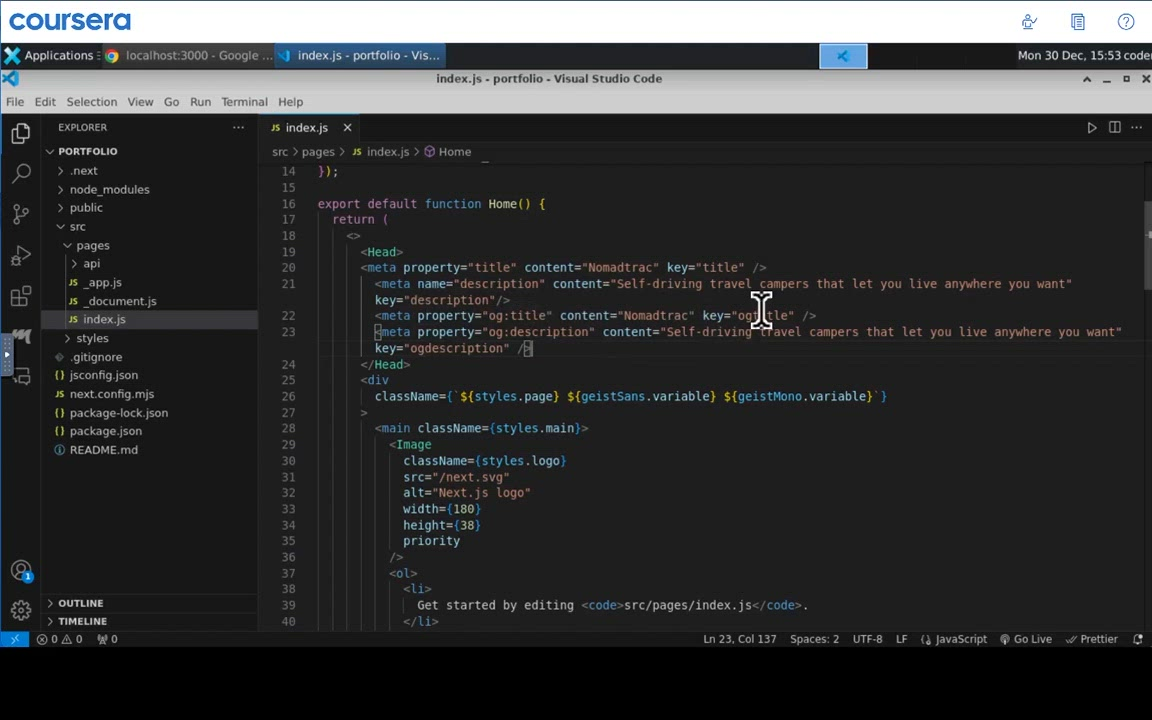Open the Edit menu

(45, 101)
